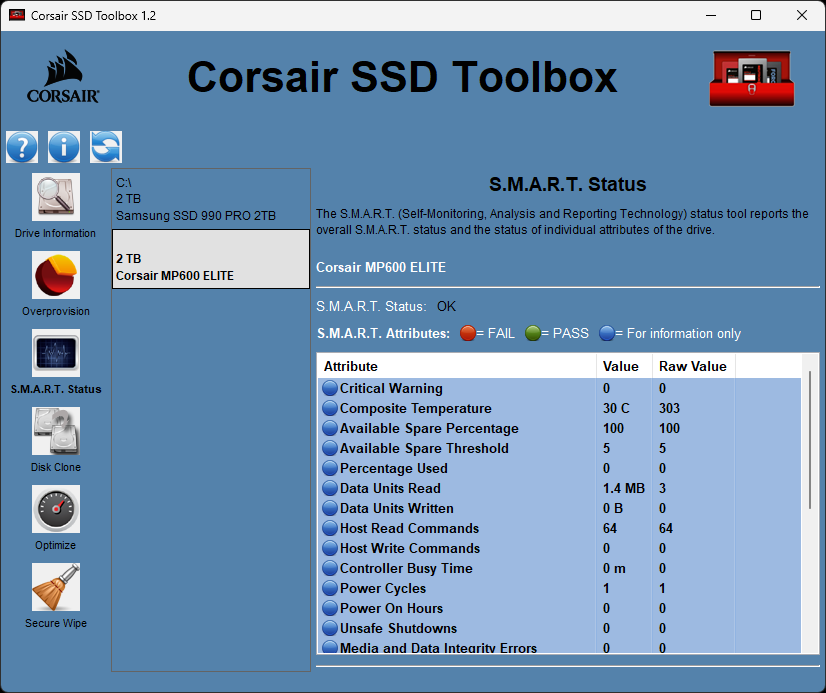View program info with the info icon

click(63, 146)
